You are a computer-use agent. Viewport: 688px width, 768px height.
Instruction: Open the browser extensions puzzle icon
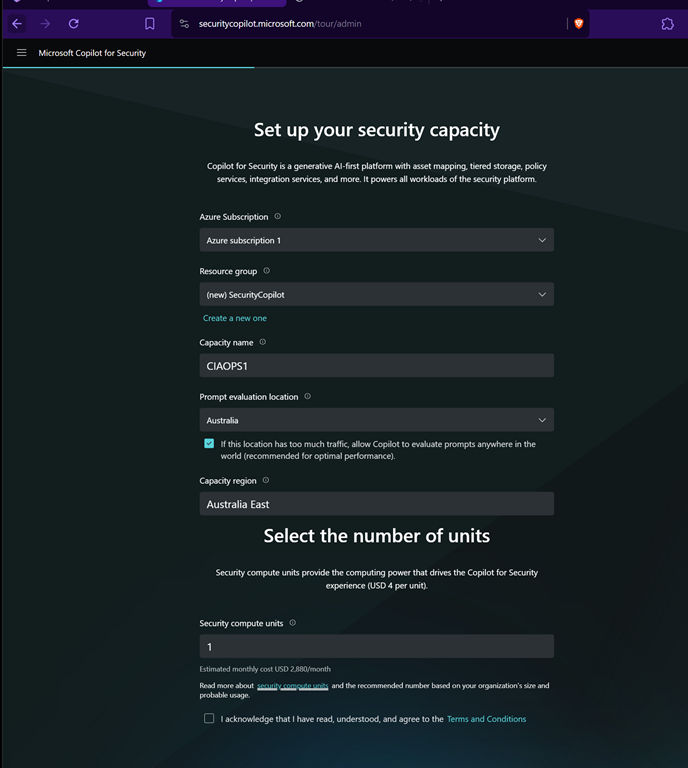(x=667, y=23)
